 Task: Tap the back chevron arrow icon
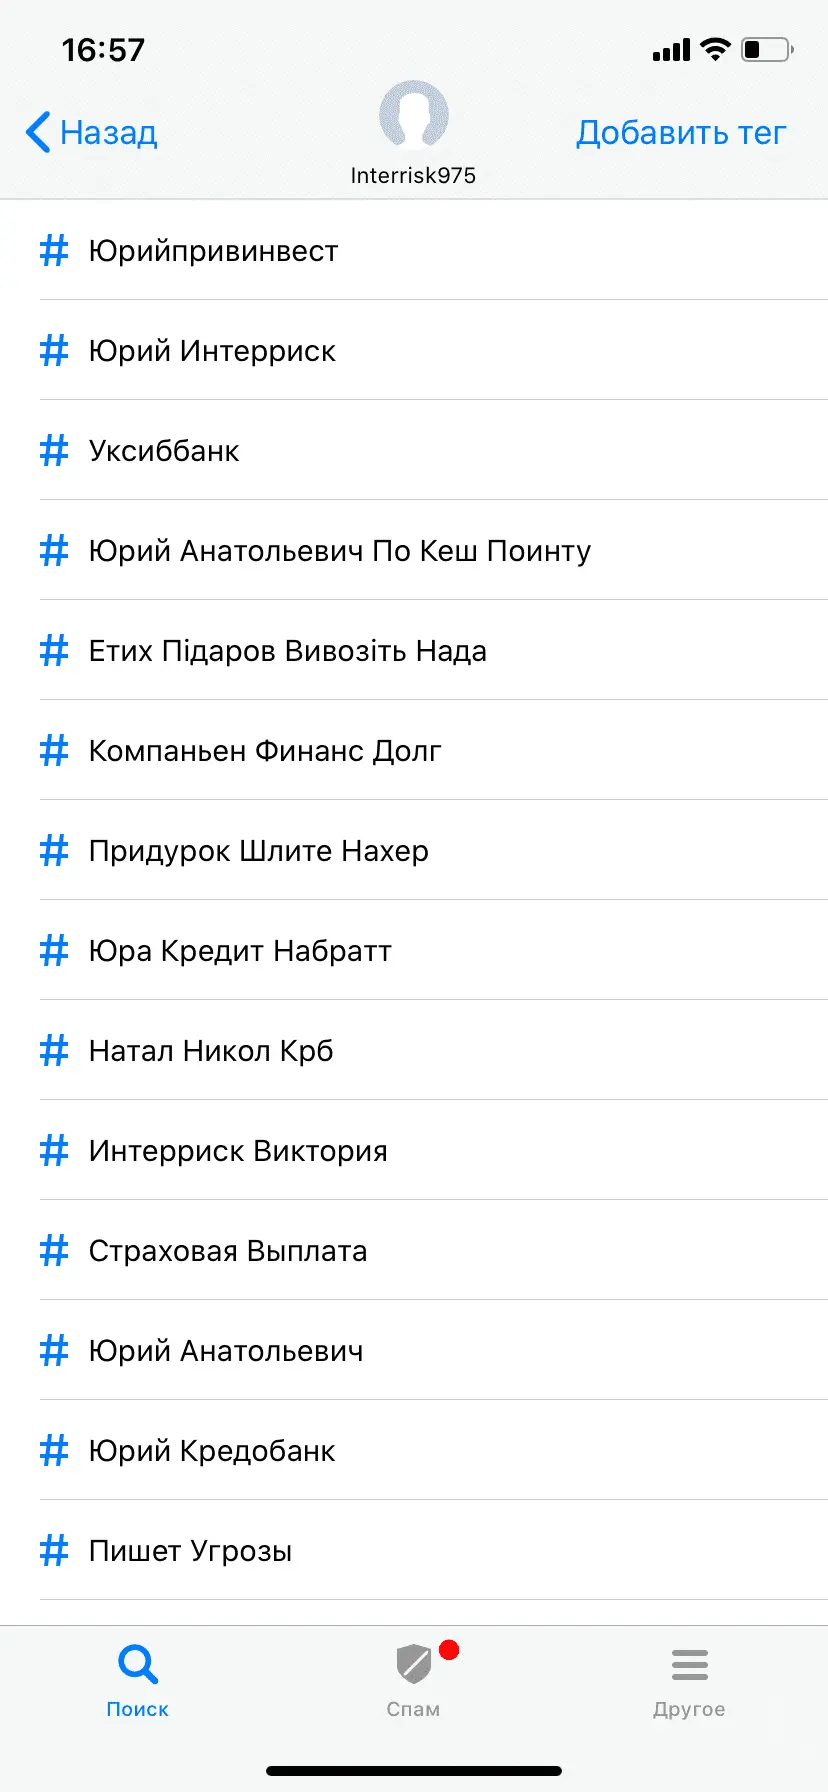38,132
